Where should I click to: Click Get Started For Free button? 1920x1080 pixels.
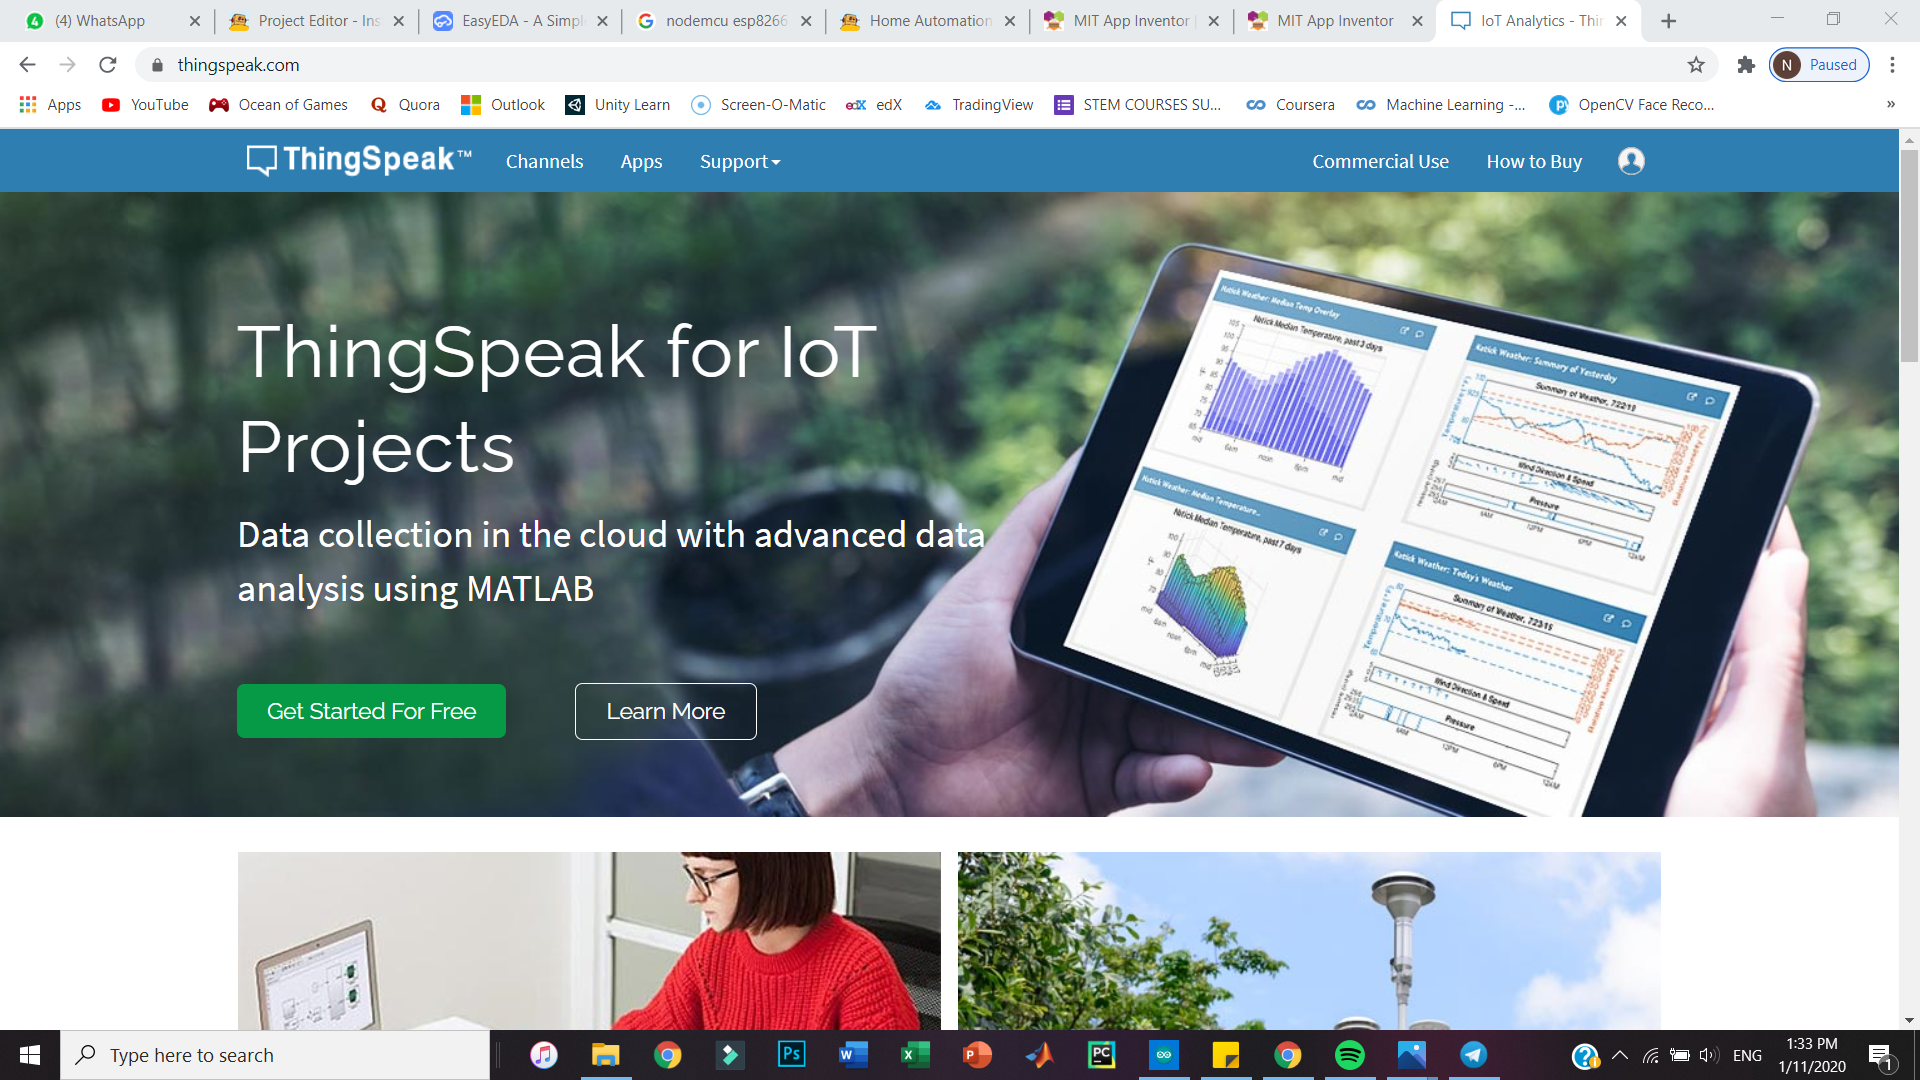click(x=371, y=711)
